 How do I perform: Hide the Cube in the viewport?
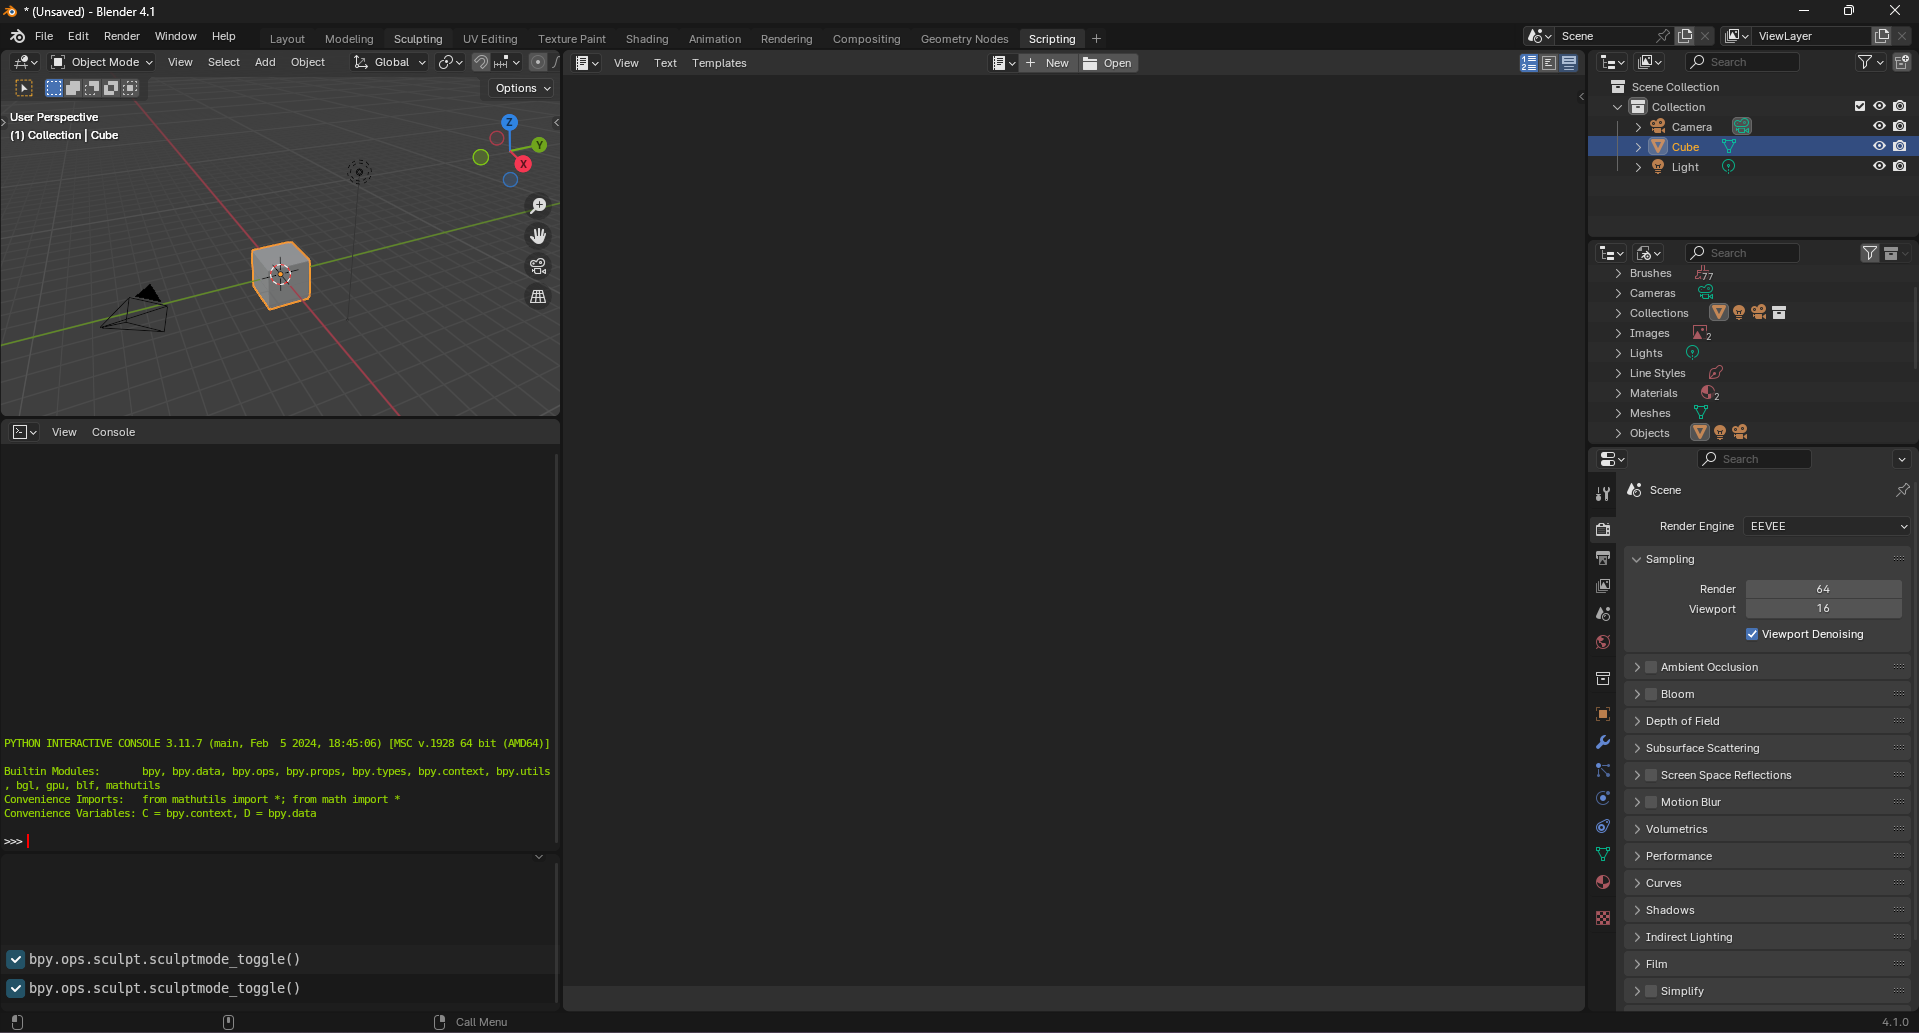coord(1879,146)
